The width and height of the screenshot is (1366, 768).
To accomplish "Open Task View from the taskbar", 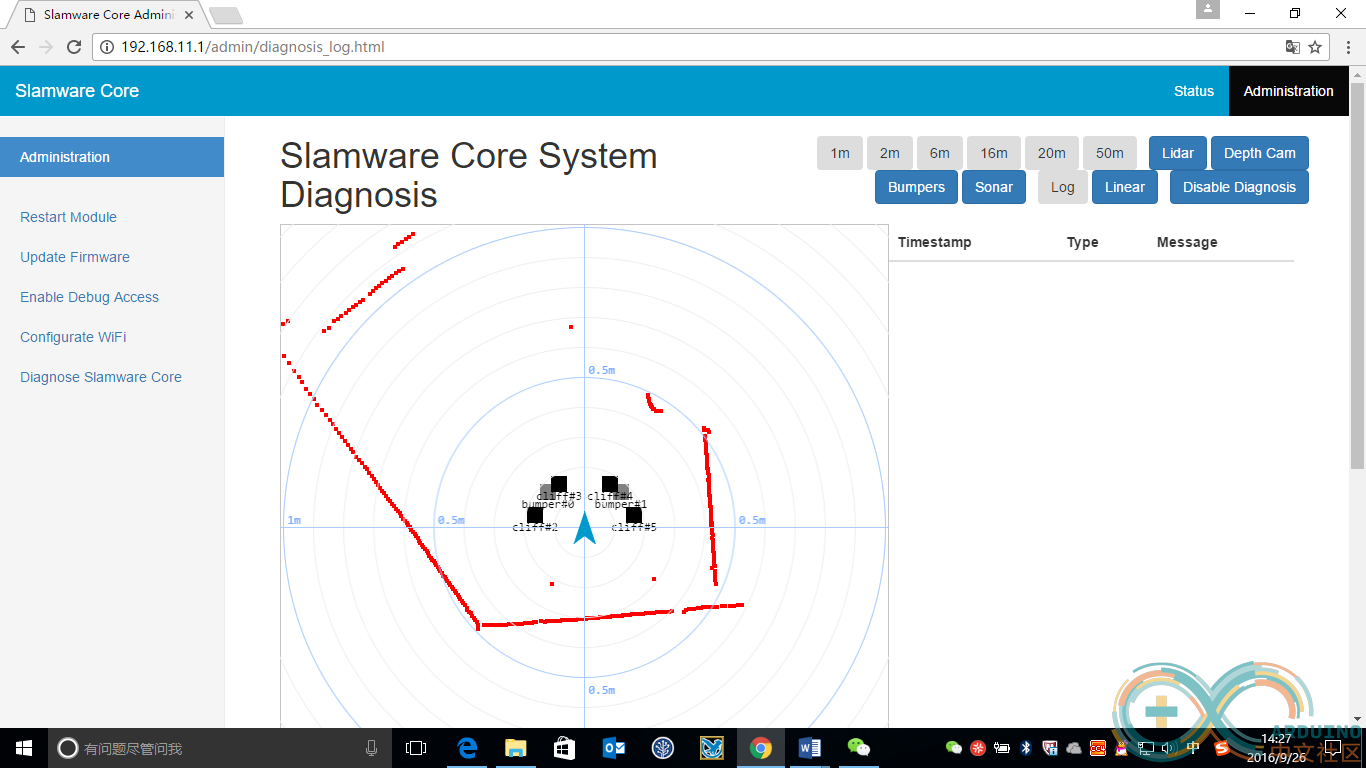I will point(416,748).
